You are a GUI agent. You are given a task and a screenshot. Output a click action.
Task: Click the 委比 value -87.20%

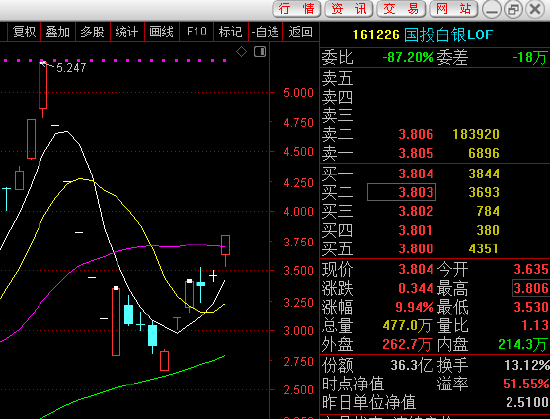(408, 58)
